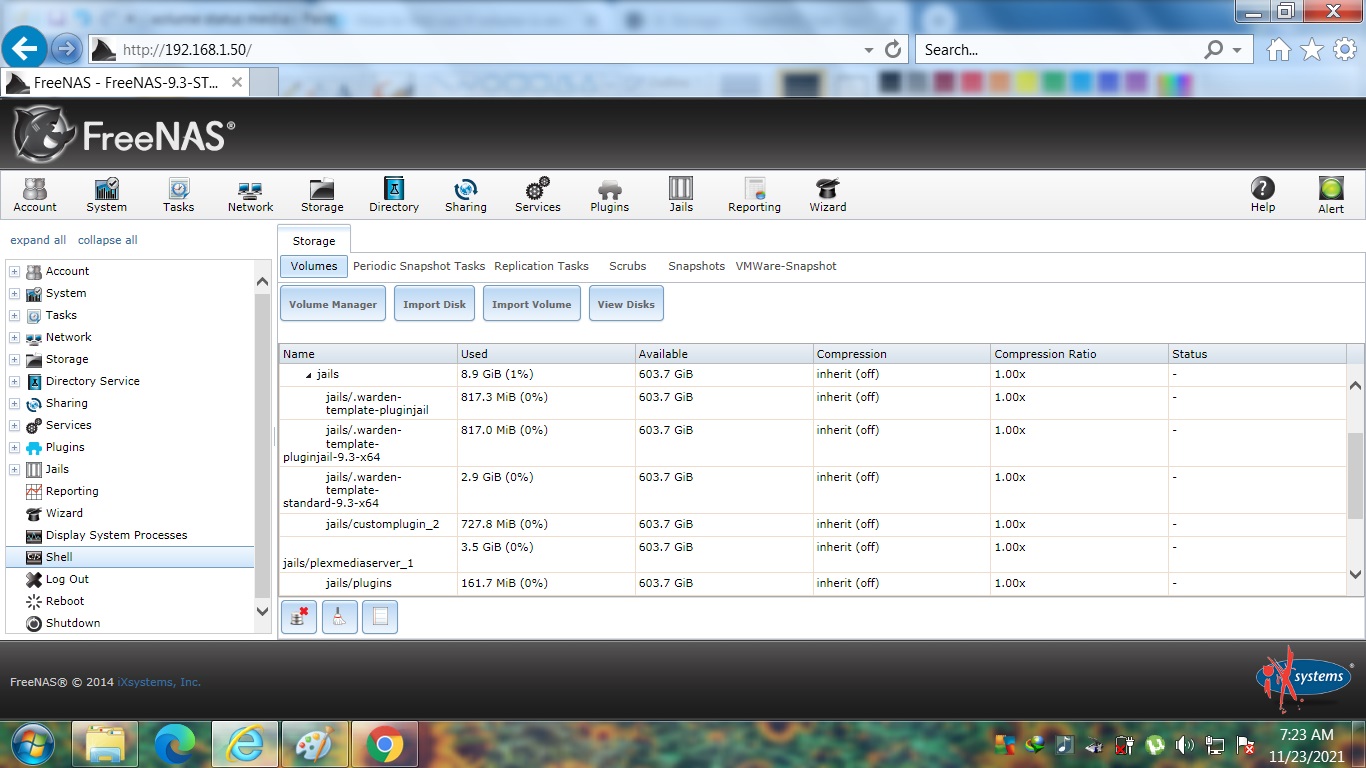Open browser home icon
This screenshot has height=768, width=1366.
click(1279, 49)
